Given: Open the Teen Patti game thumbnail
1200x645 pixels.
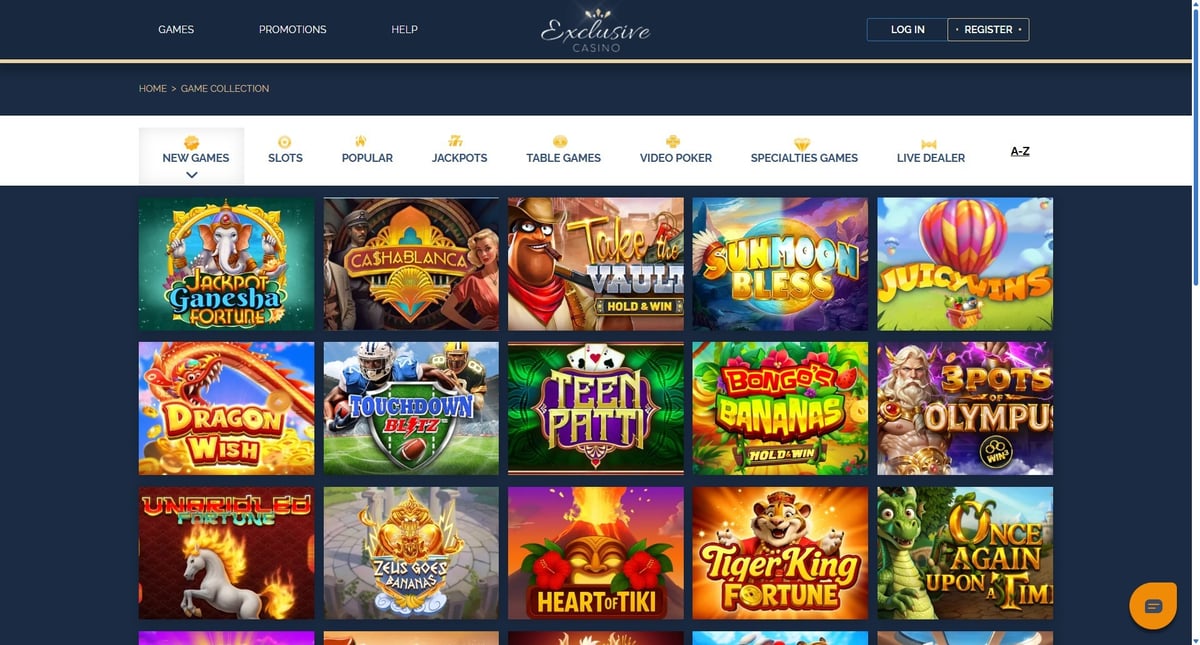Looking at the screenshot, I should pos(596,408).
